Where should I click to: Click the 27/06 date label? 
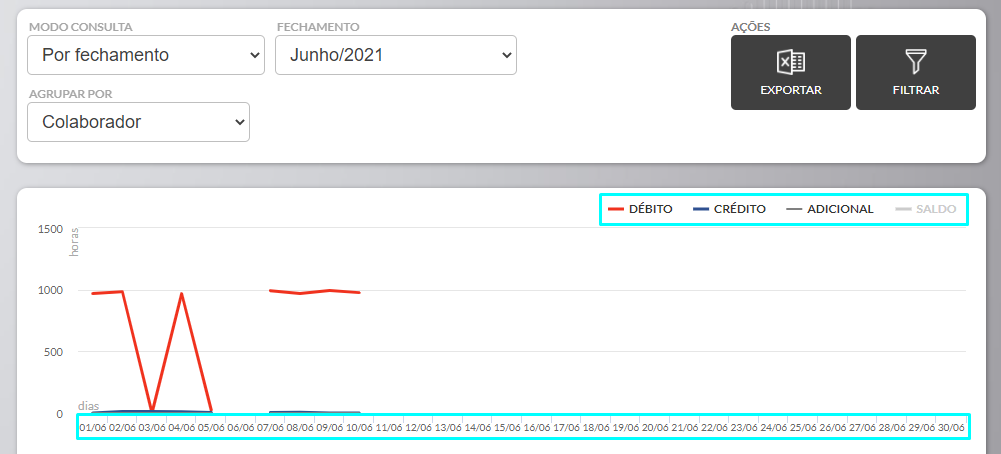[863, 427]
